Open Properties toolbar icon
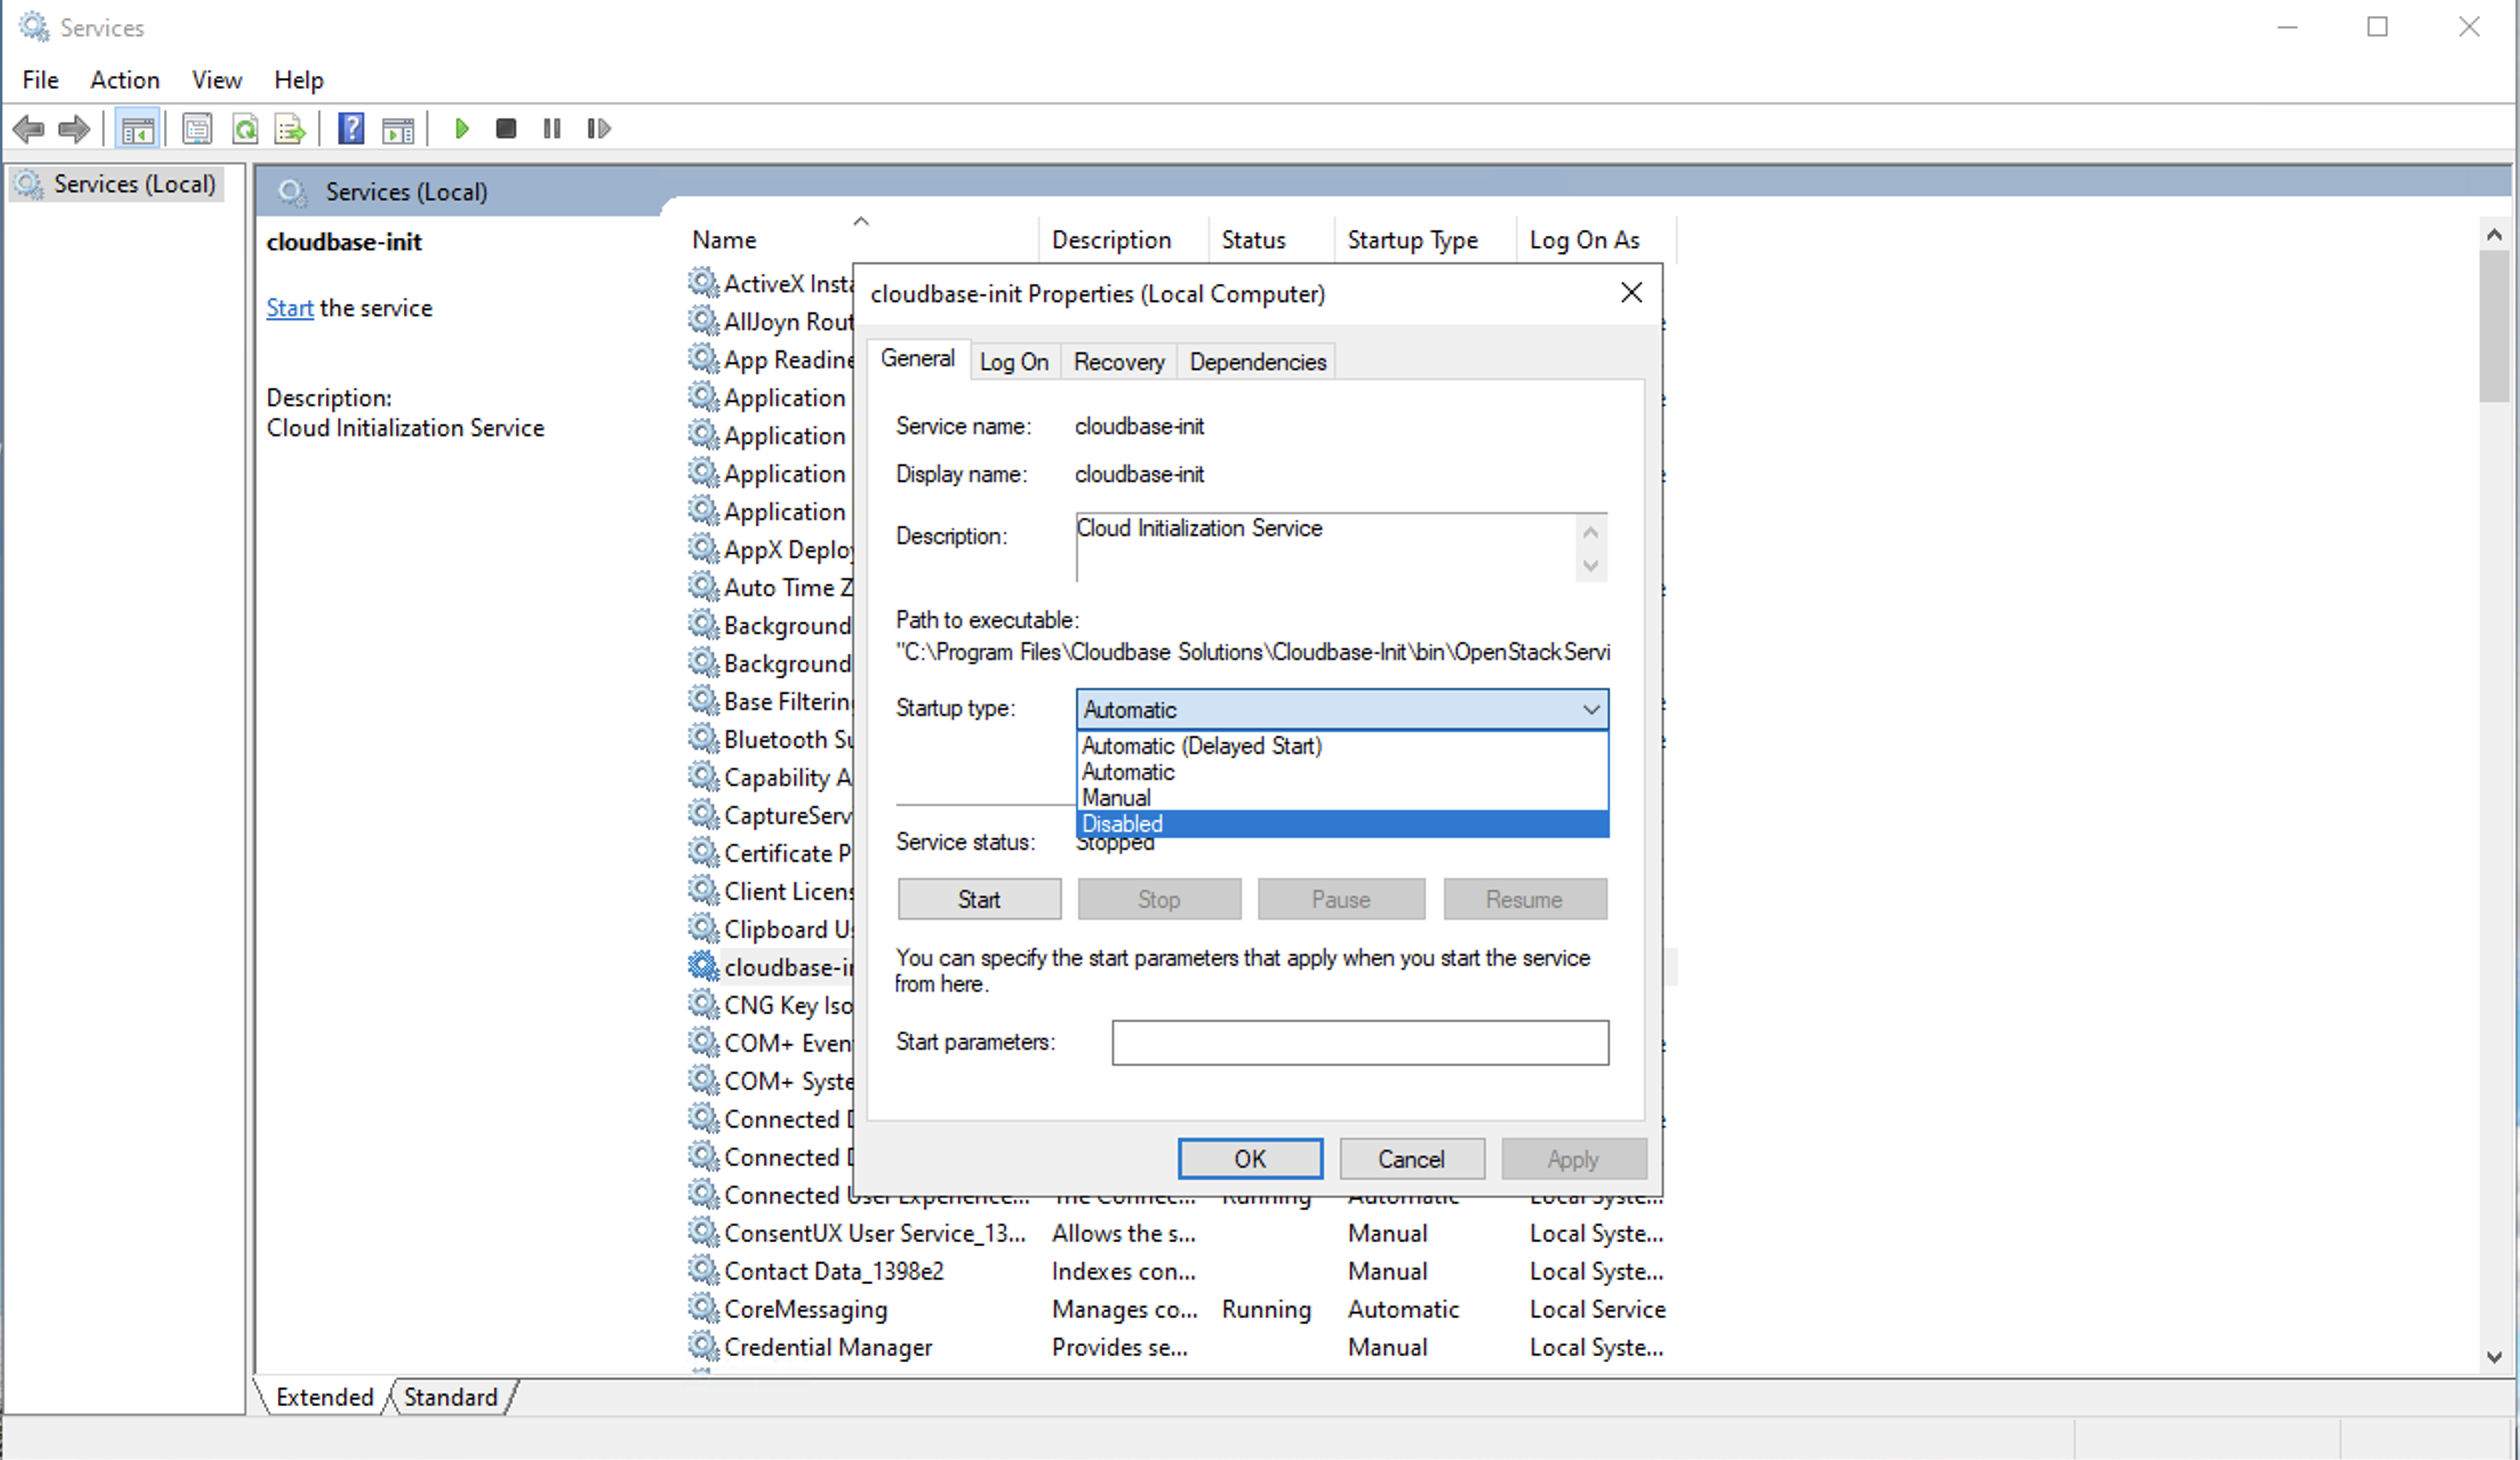This screenshot has width=2520, height=1460. click(x=197, y=128)
